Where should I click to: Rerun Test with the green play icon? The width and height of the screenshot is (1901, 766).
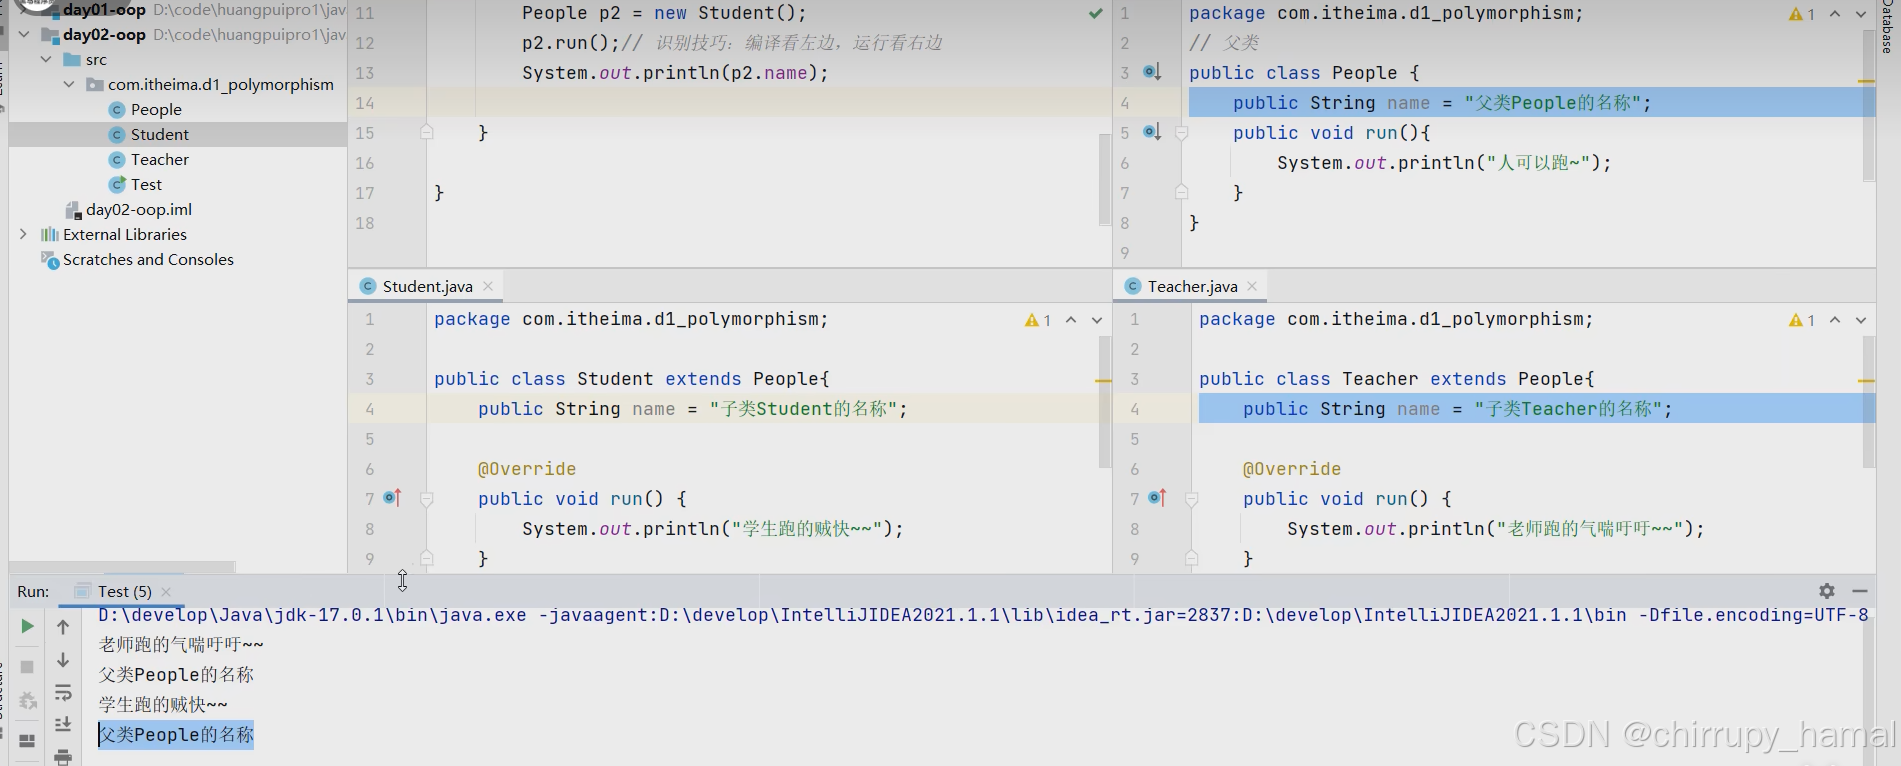pos(28,626)
